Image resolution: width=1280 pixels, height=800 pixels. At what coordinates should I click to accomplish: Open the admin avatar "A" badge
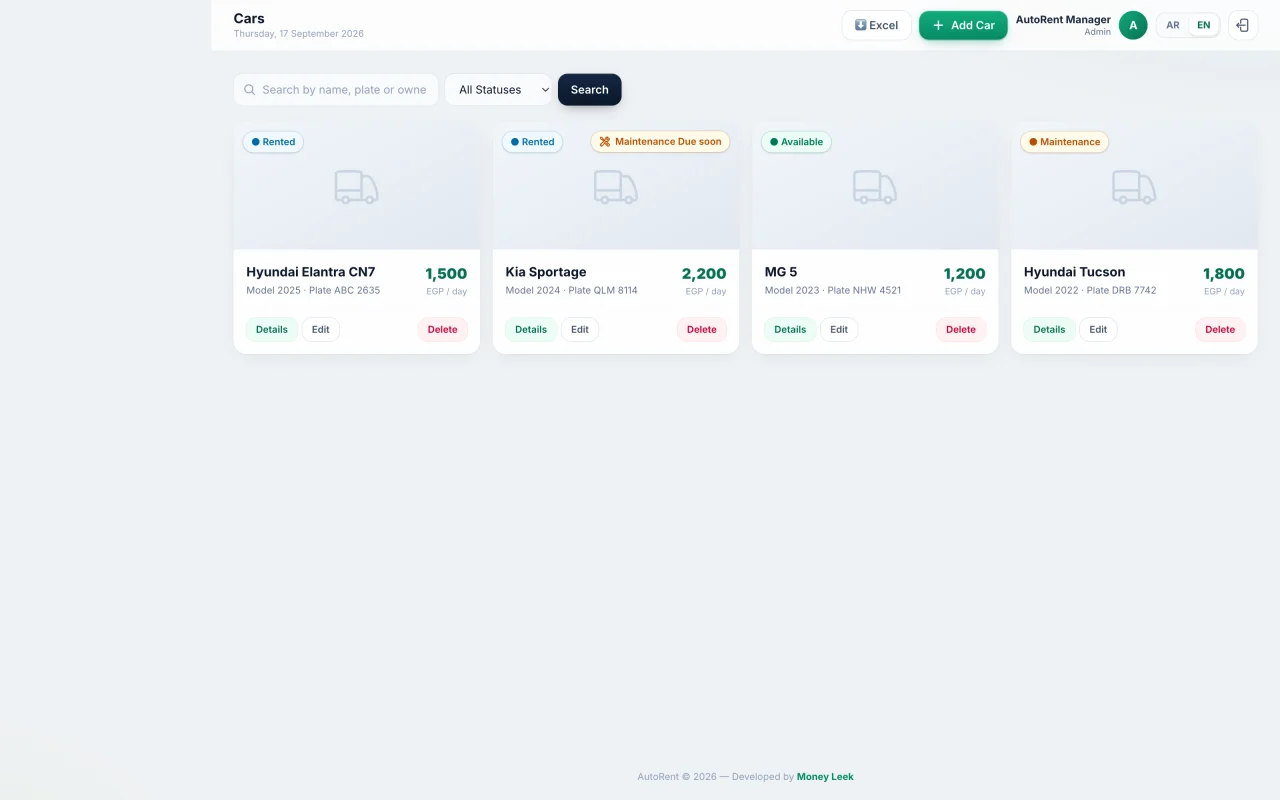[1133, 25]
